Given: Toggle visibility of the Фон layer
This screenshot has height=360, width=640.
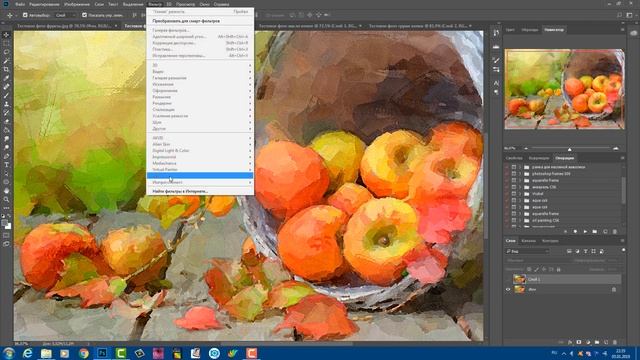Looking at the screenshot, I should (x=508, y=289).
